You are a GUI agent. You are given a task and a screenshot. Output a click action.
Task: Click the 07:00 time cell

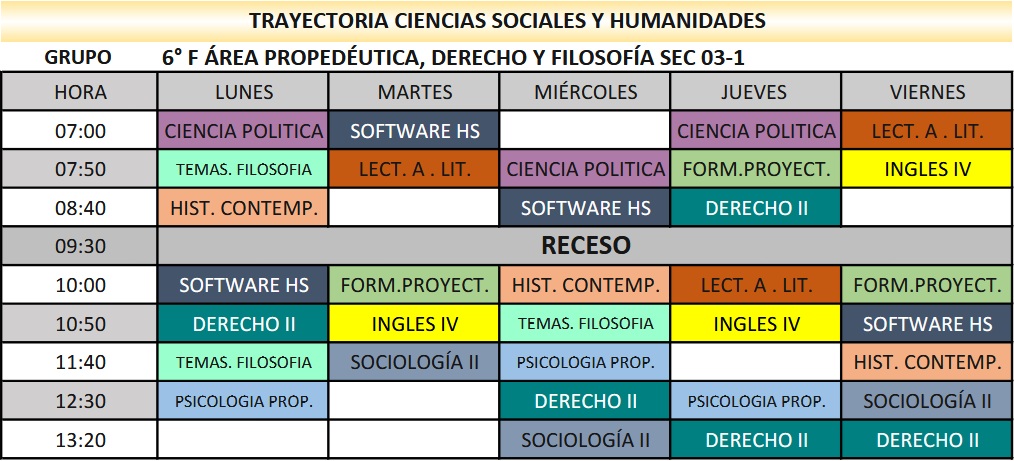click(x=80, y=131)
